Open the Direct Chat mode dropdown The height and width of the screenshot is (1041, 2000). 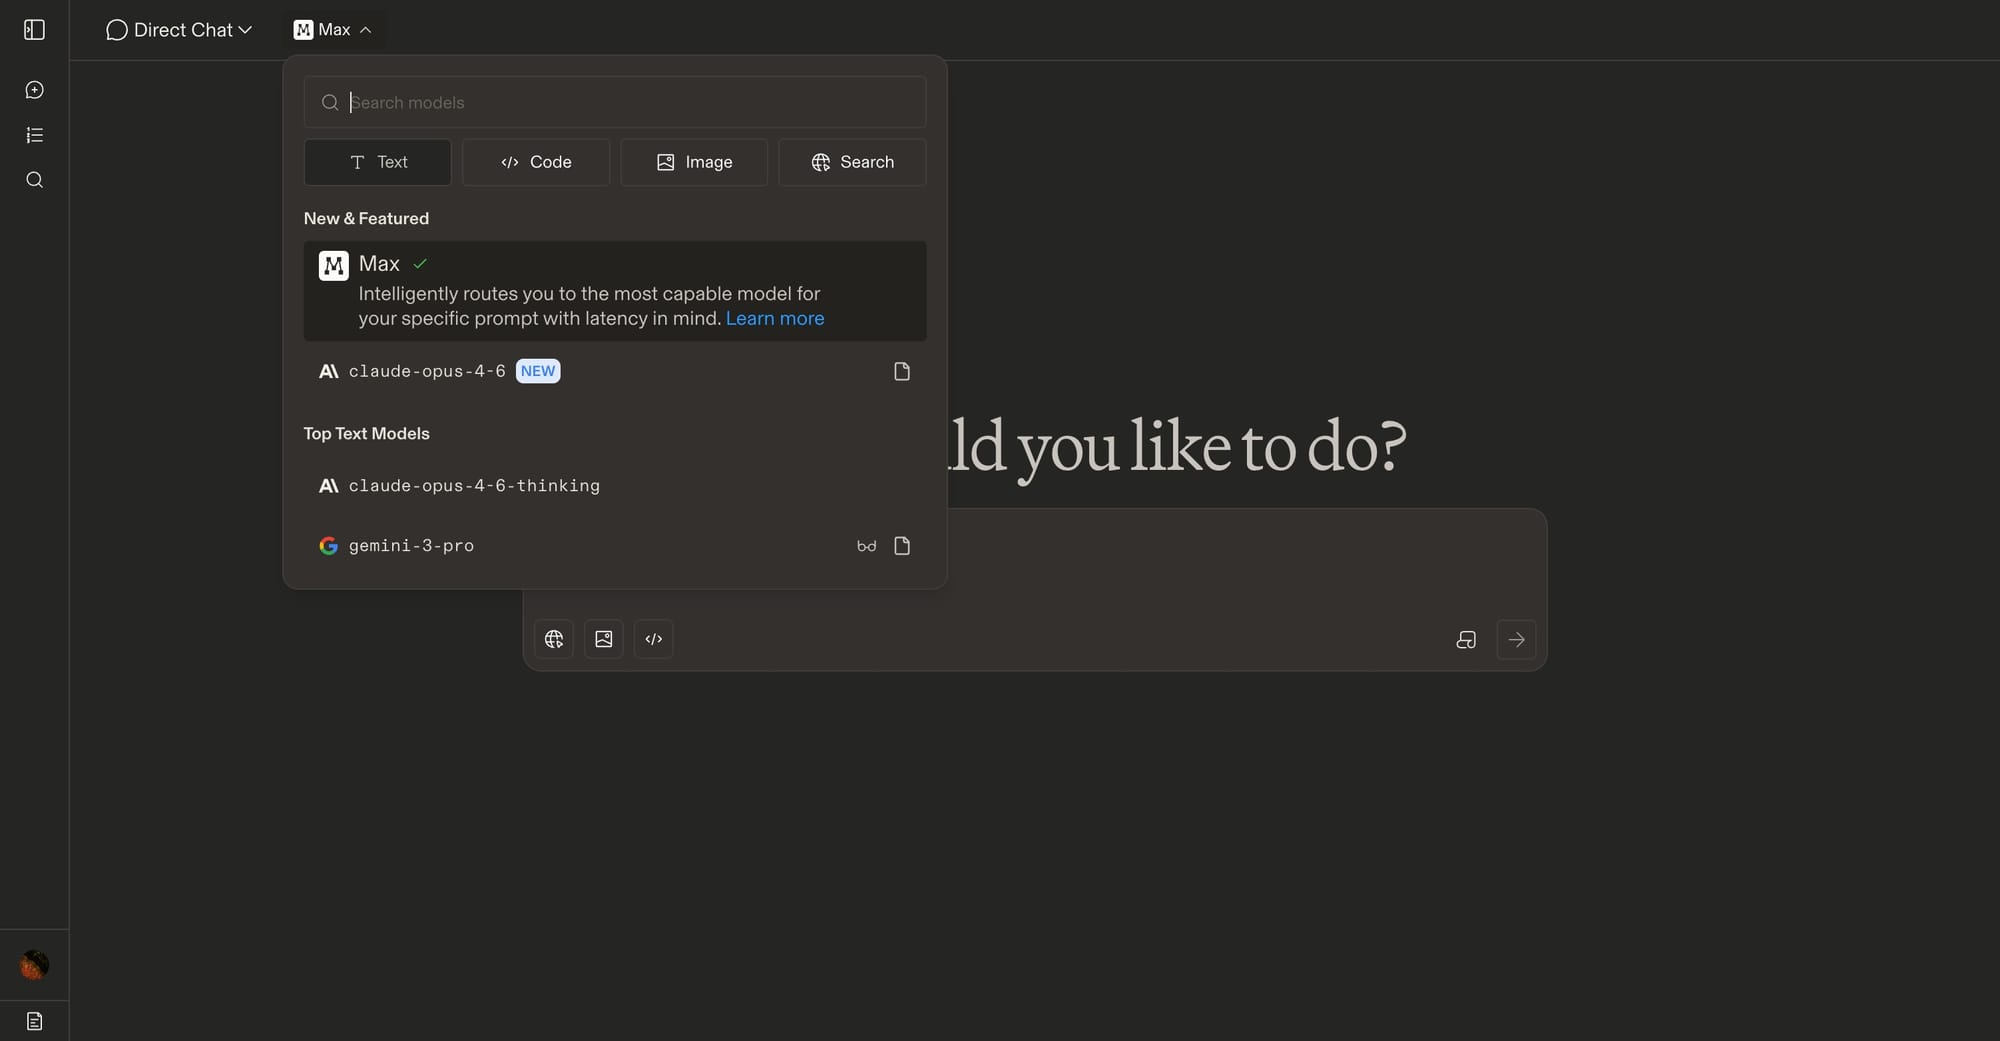tap(179, 30)
